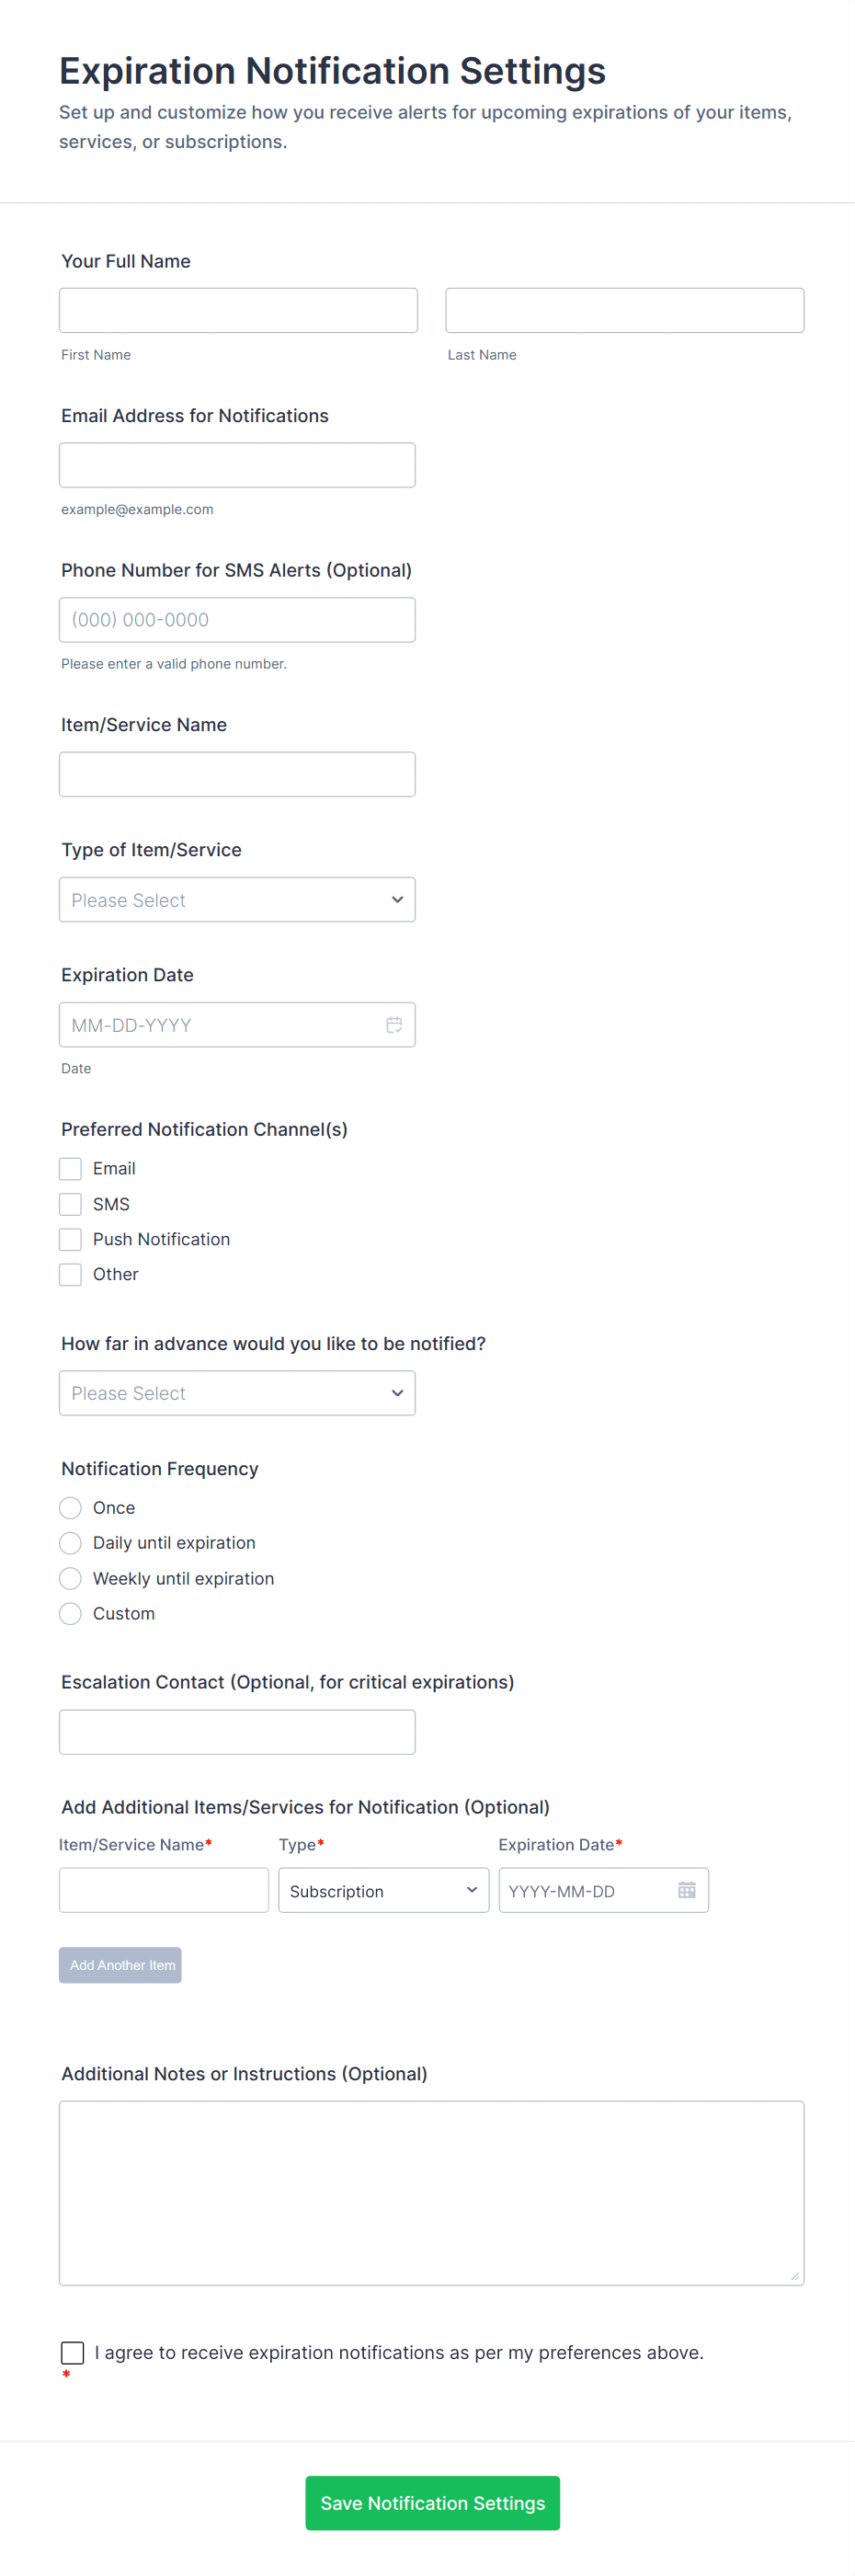Enable SMS notification channel checkbox
The image size is (855, 2576).
pyautogui.click(x=70, y=1203)
